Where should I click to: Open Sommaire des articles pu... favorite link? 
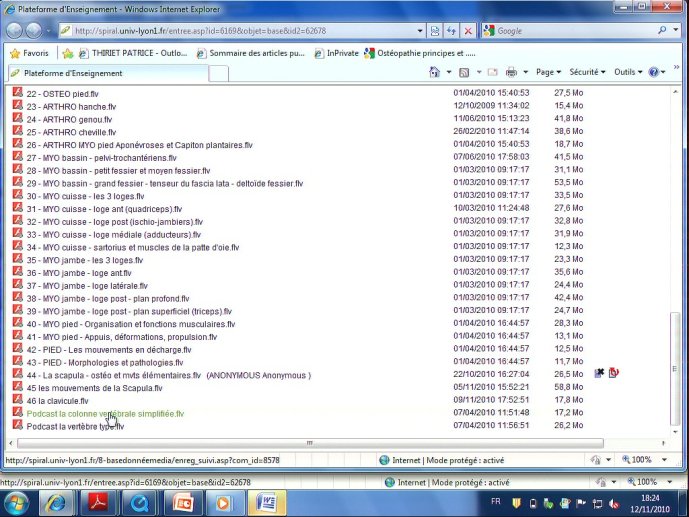[250, 53]
